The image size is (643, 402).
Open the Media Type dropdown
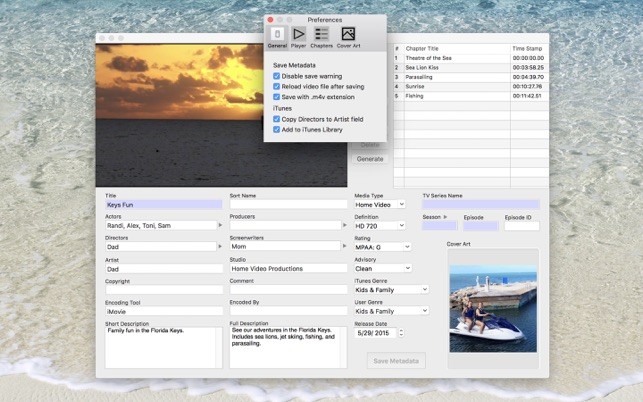380,204
